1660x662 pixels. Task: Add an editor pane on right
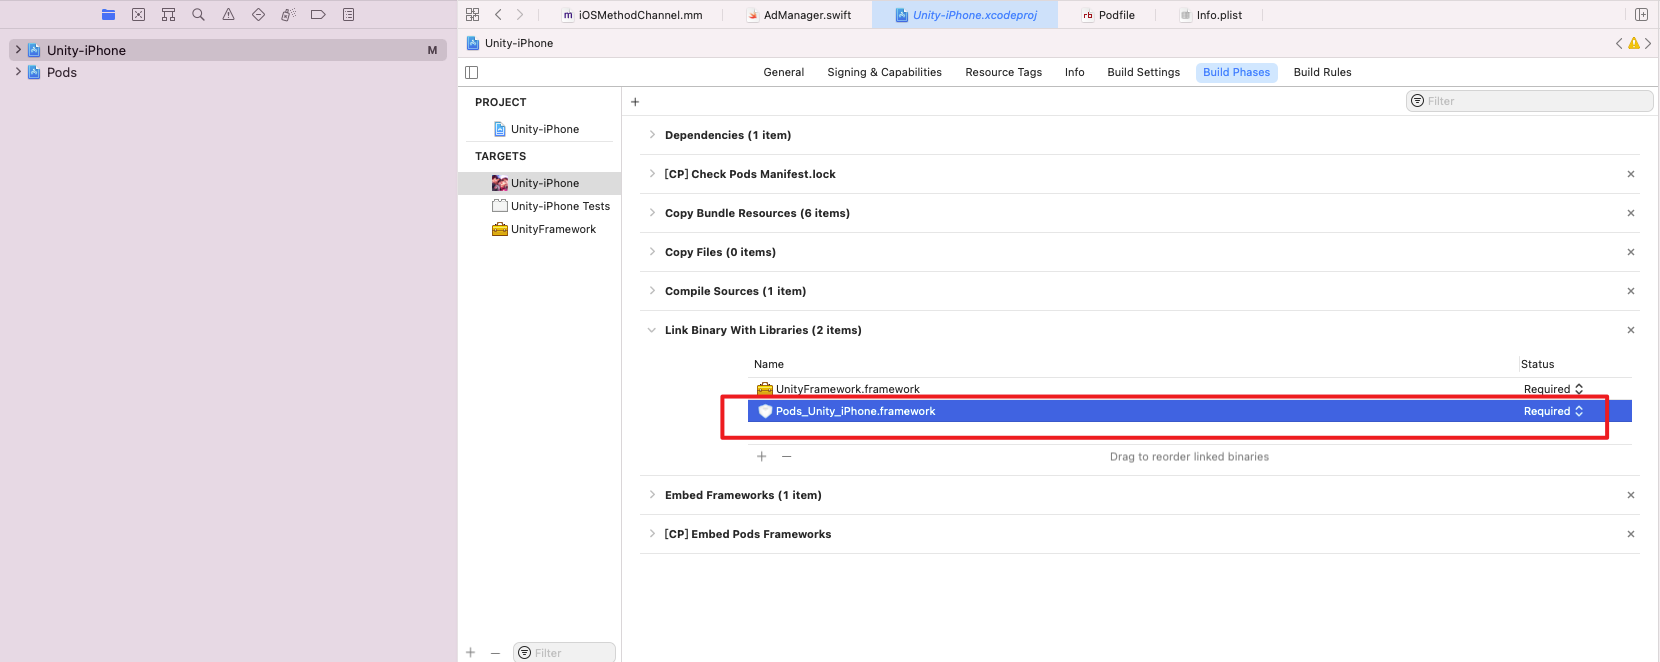pyautogui.click(x=1641, y=15)
